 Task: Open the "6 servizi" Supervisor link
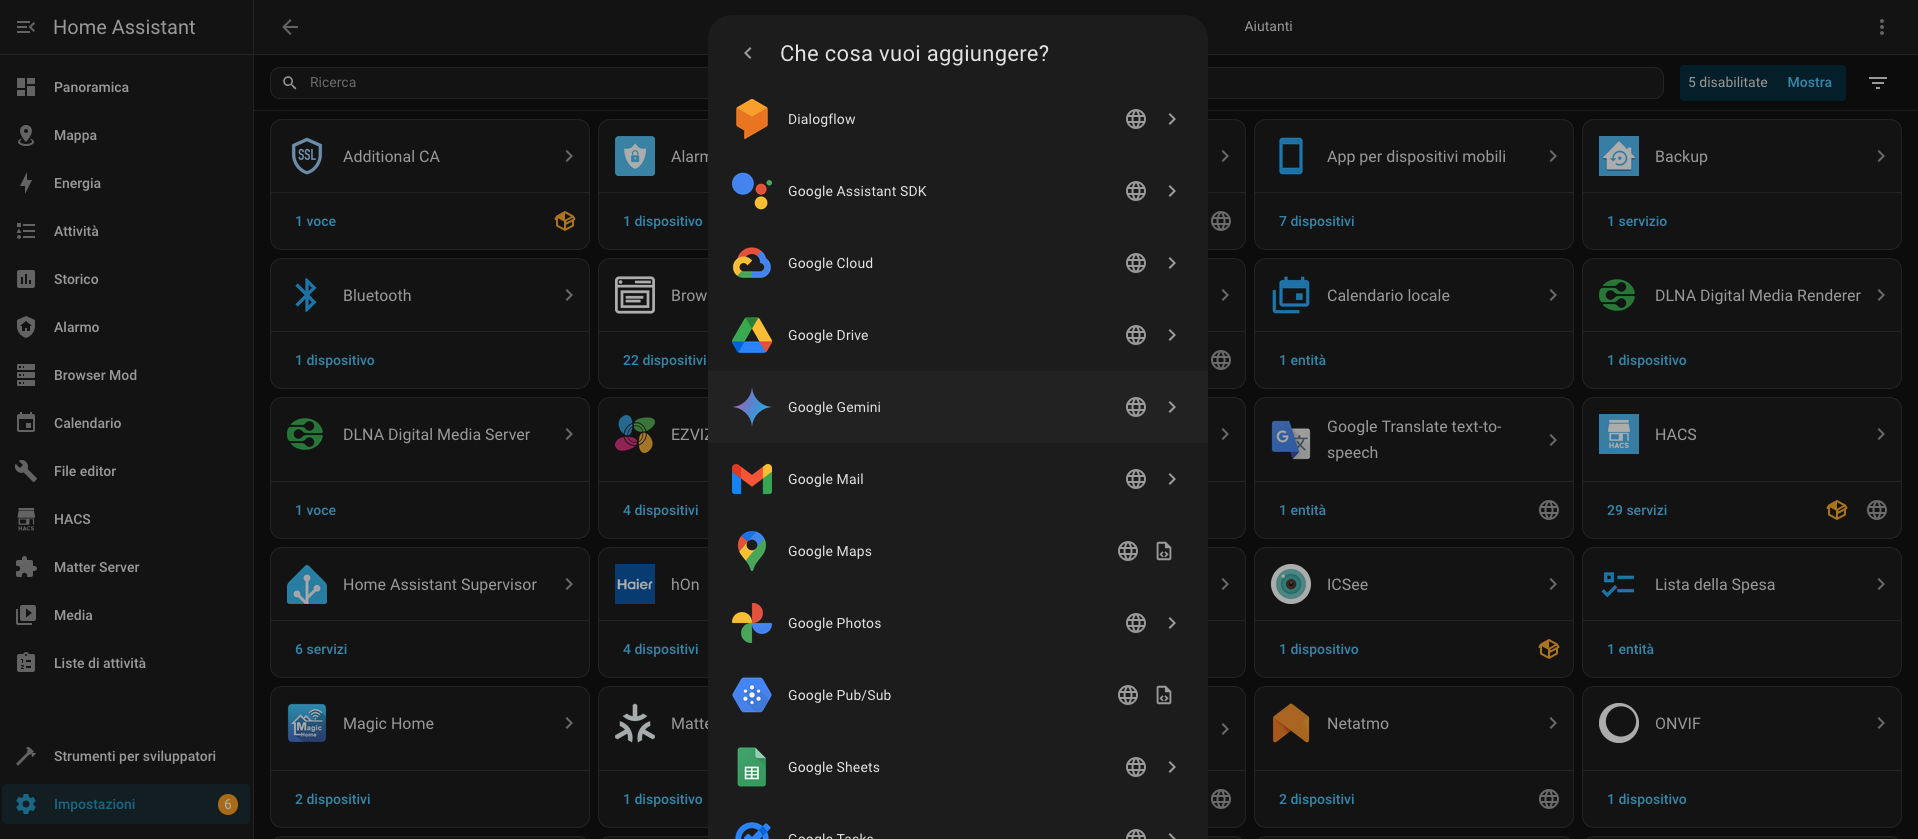[320, 649]
